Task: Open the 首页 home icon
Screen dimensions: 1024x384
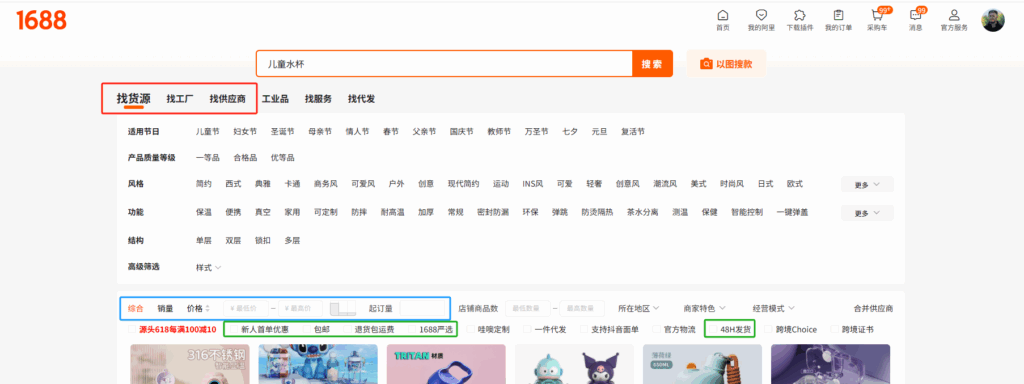Action: coord(722,15)
